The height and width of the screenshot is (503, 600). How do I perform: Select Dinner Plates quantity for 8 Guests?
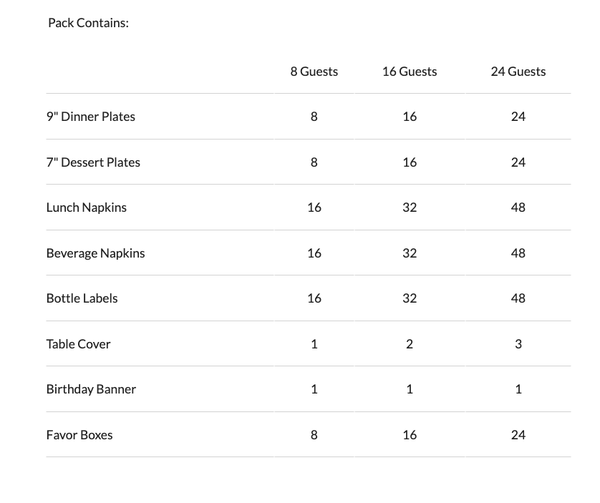point(314,116)
